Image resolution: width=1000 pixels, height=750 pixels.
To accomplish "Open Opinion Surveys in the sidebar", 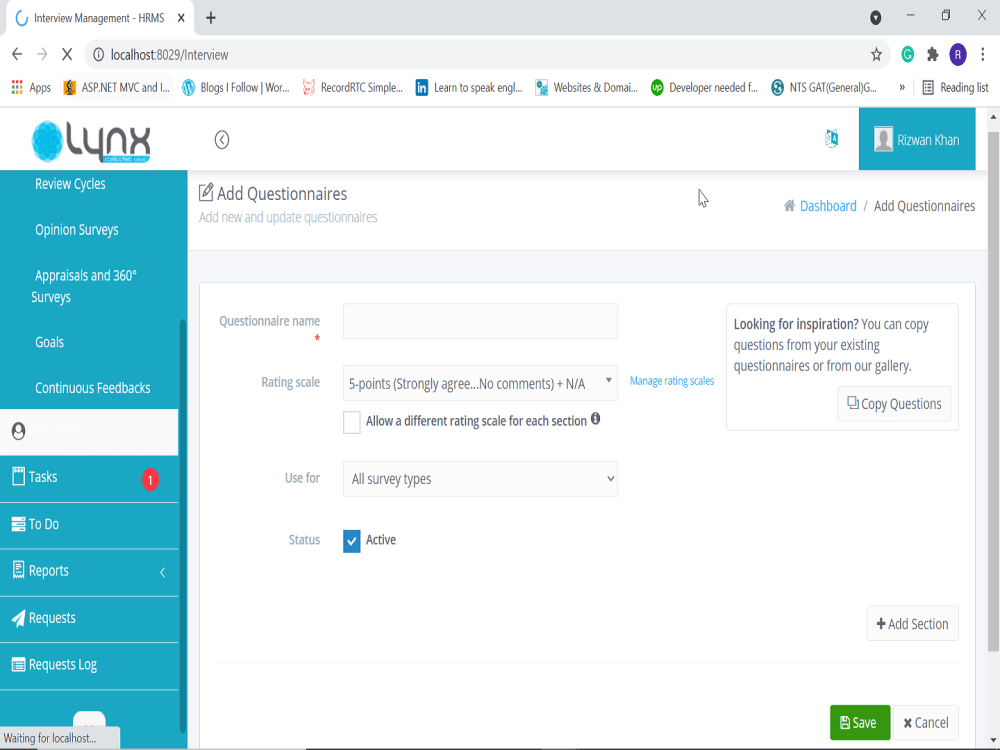I will click(77, 230).
